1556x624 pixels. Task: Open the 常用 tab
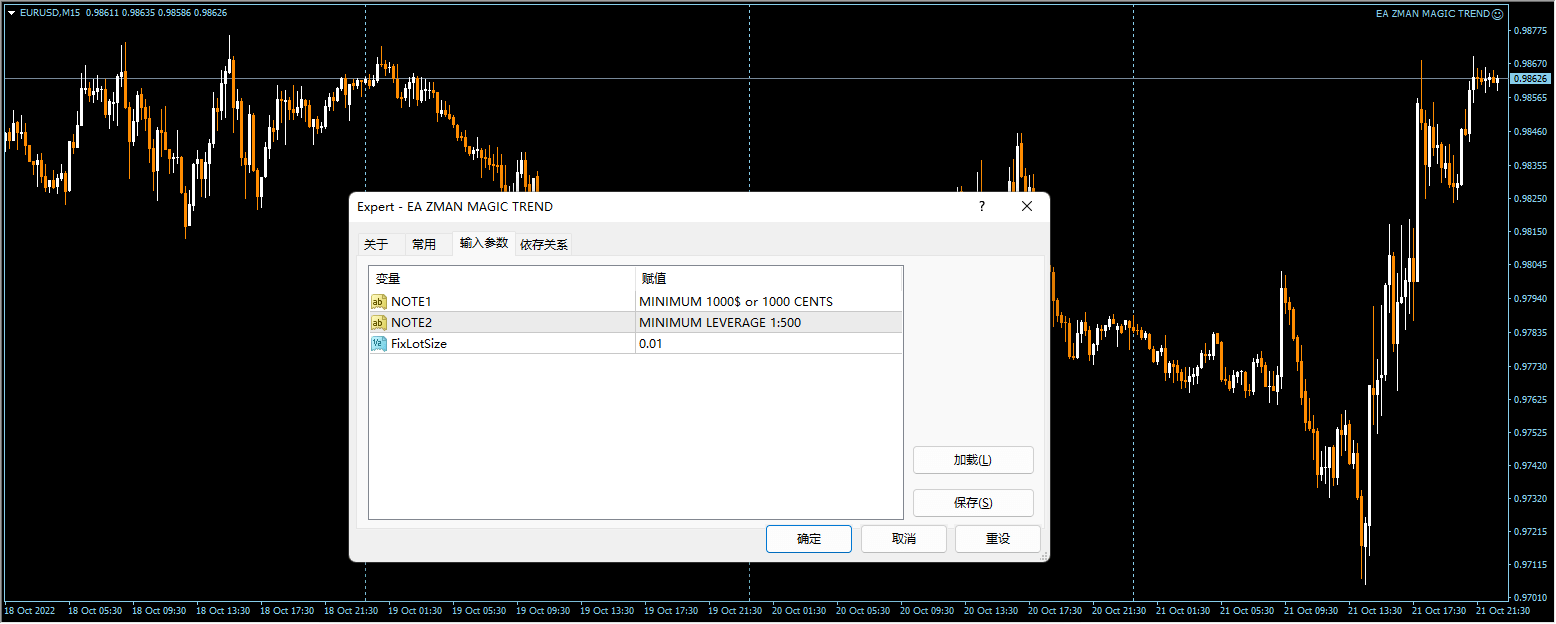(x=424, y=245)
